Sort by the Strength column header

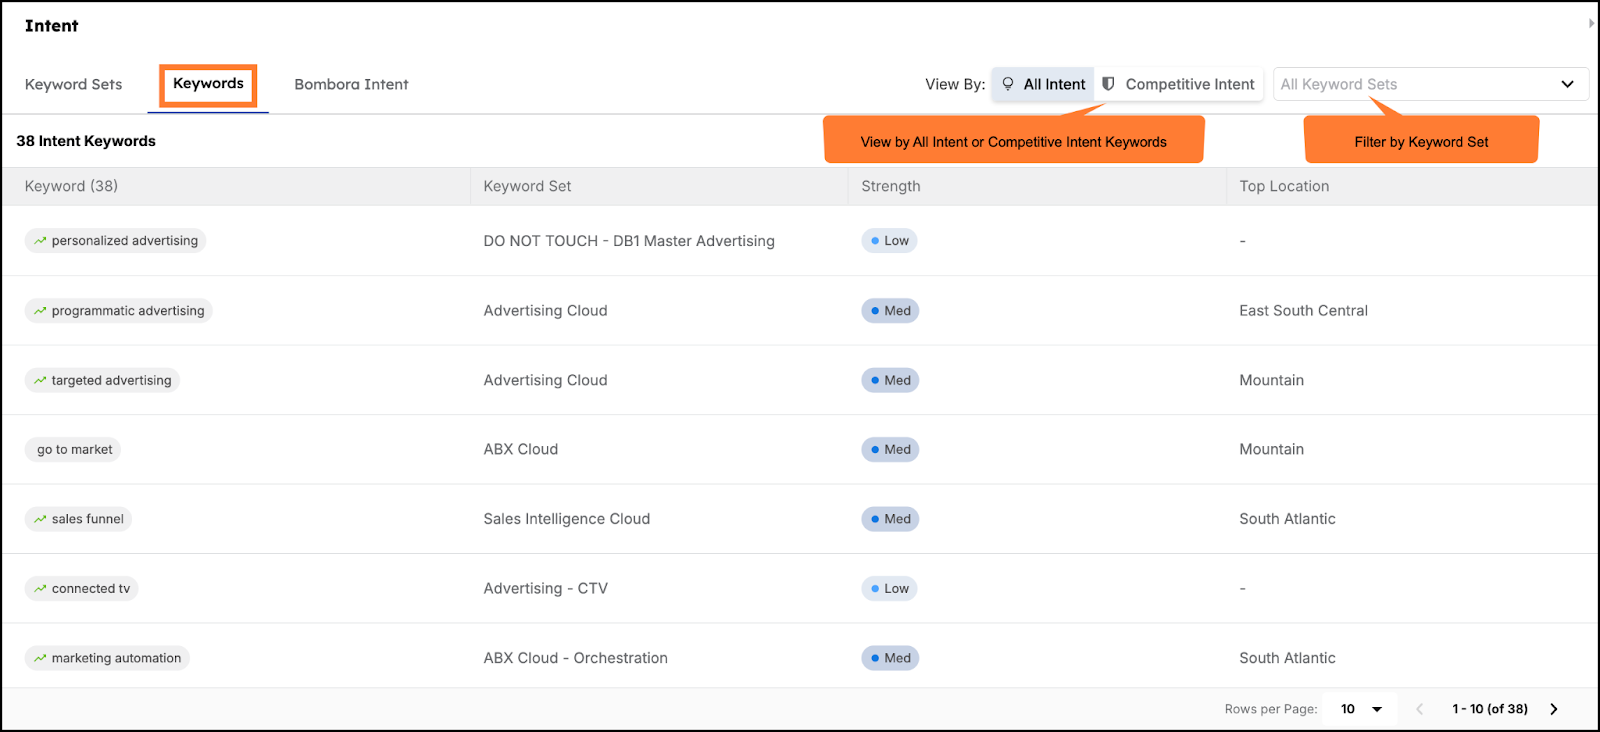tap(891, 186)
